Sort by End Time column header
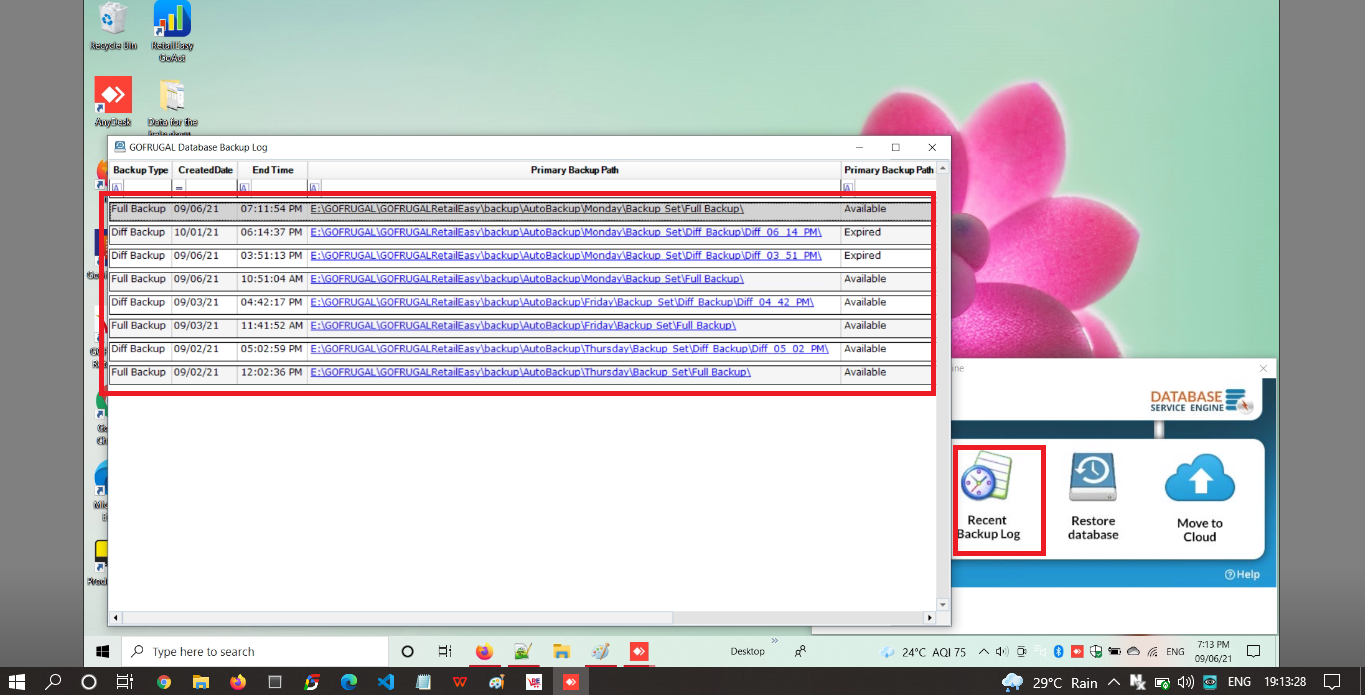Image resolution: width=1370 pixels, height=695 pixels. coord(272,170)
